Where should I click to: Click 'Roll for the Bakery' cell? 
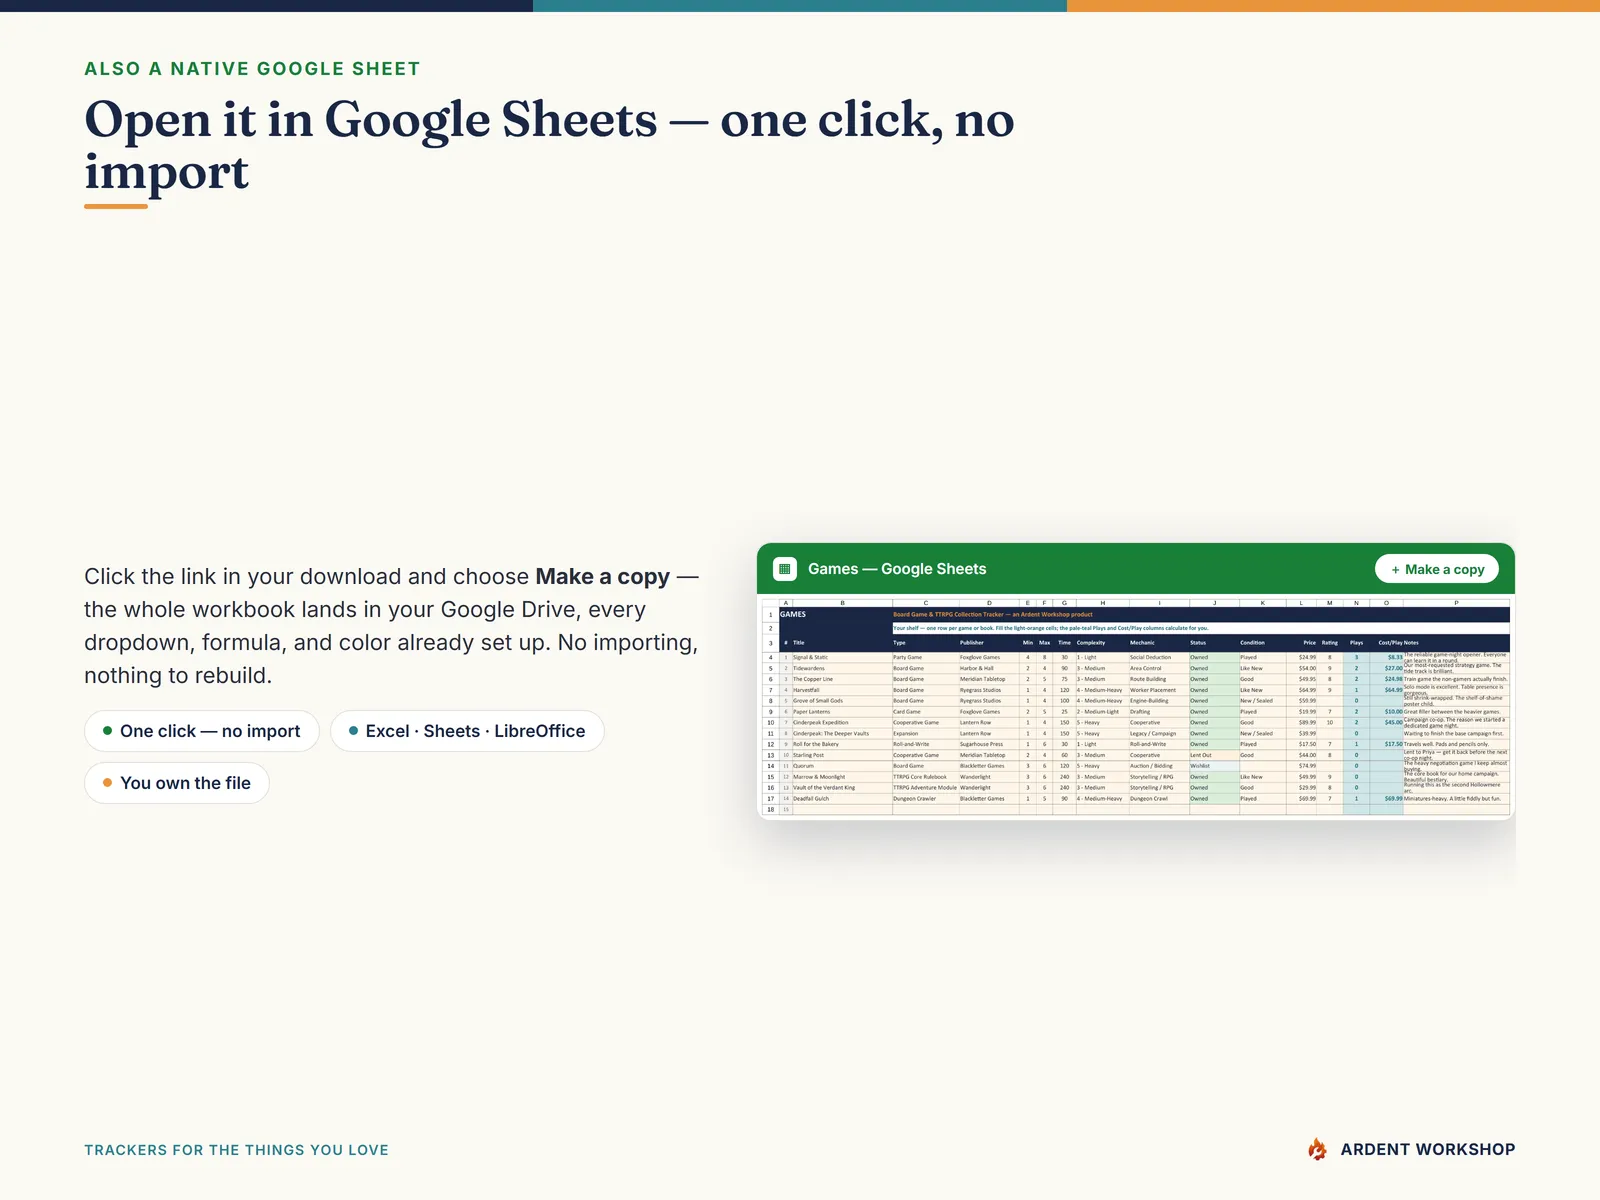(x=841, y=744)
